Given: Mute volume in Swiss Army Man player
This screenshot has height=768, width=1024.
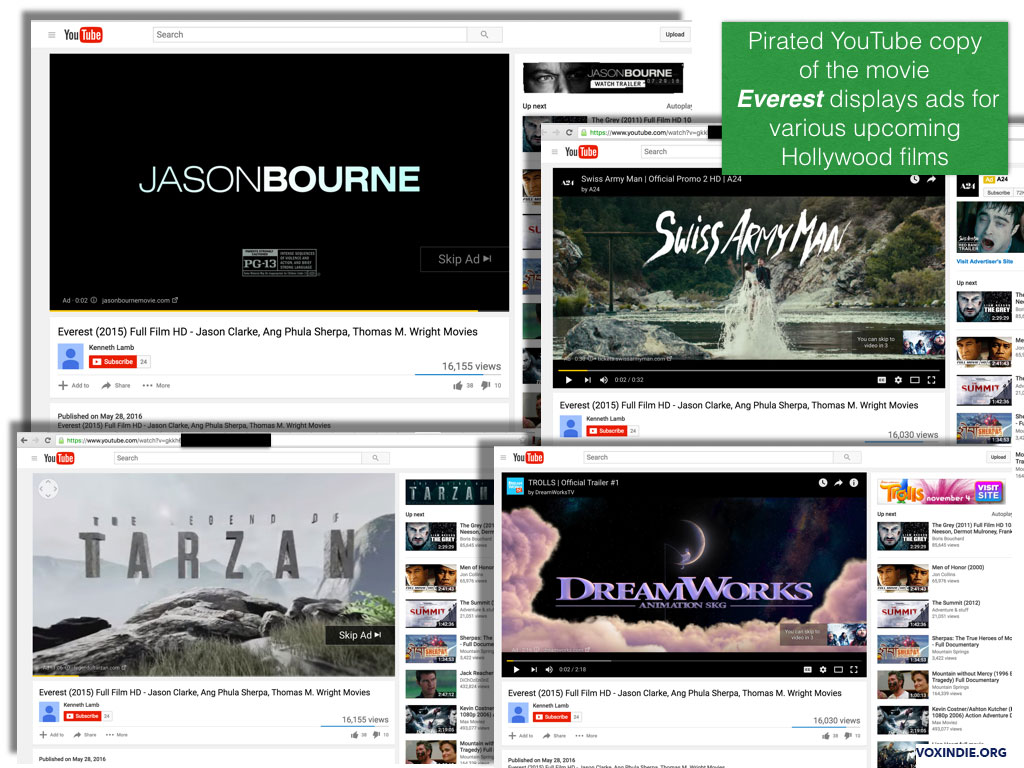Looking at the screenshot, I should click(603, 380).
